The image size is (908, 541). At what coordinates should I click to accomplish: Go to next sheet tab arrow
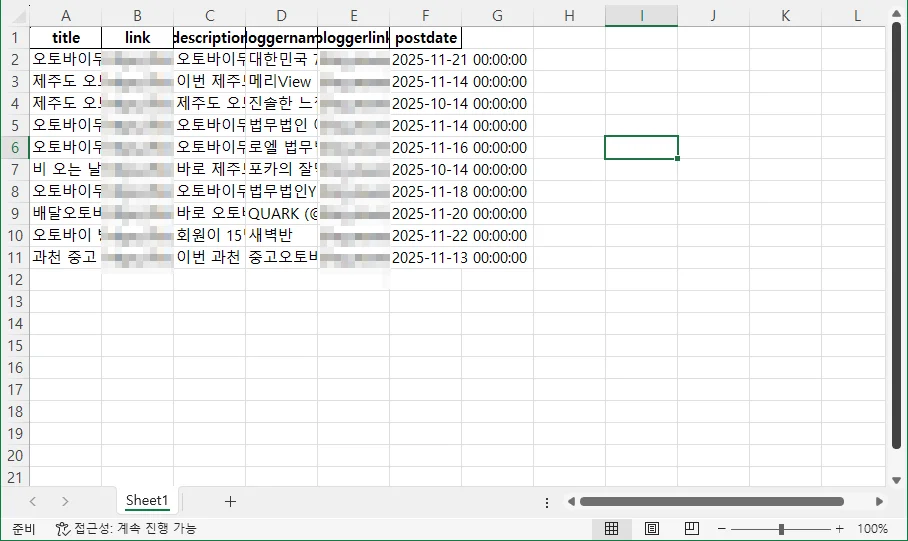(x=65, y=502)
